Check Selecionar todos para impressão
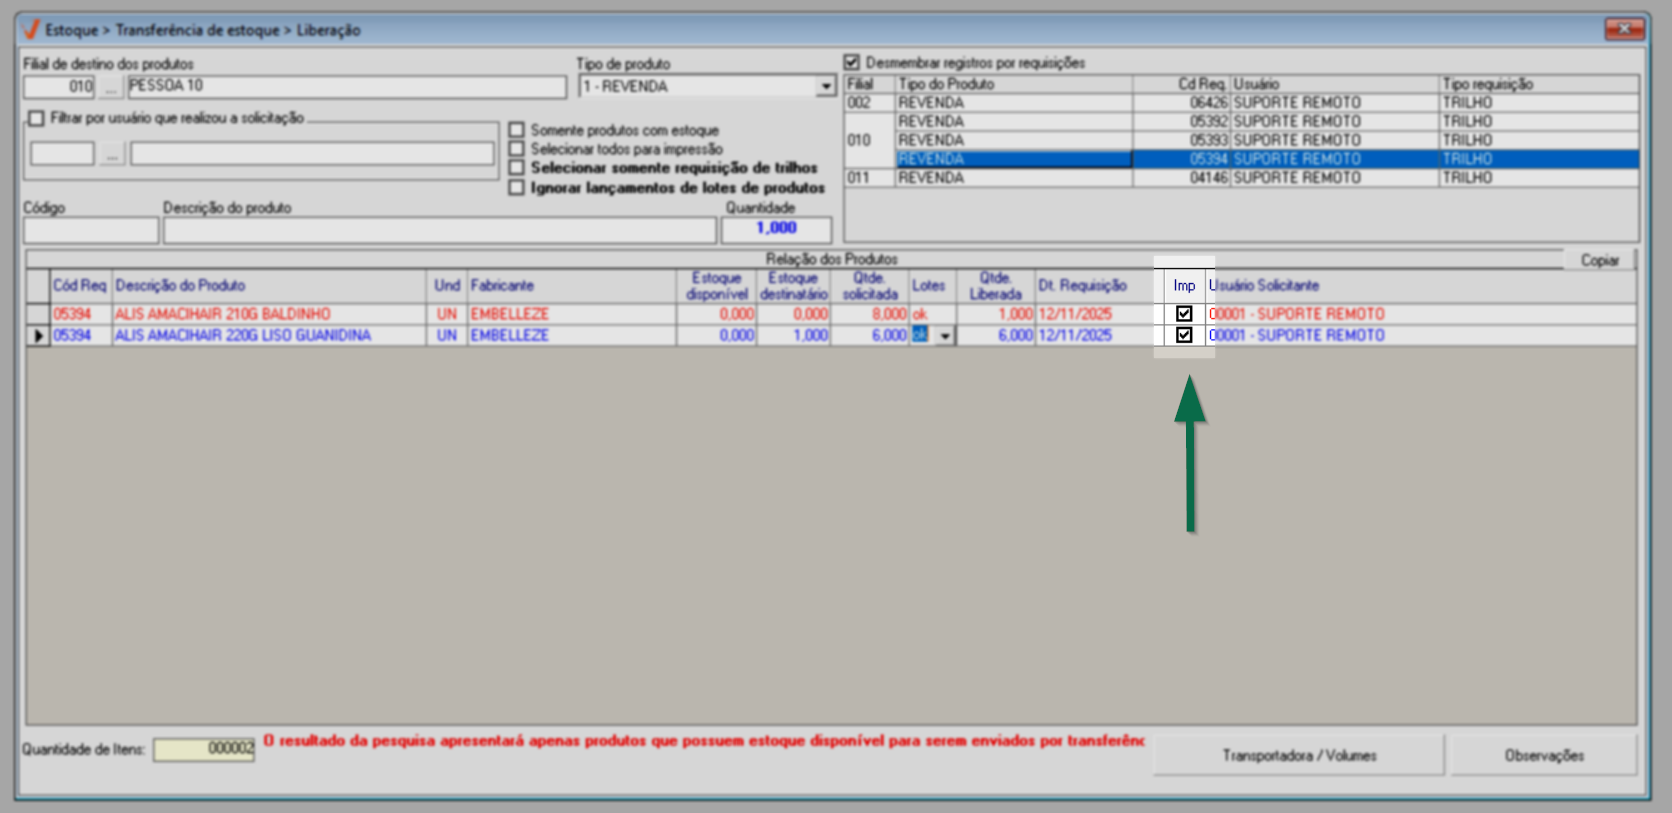Image resolution: width=1672 pixels, height=813 pixels. (x=516, y=149)
